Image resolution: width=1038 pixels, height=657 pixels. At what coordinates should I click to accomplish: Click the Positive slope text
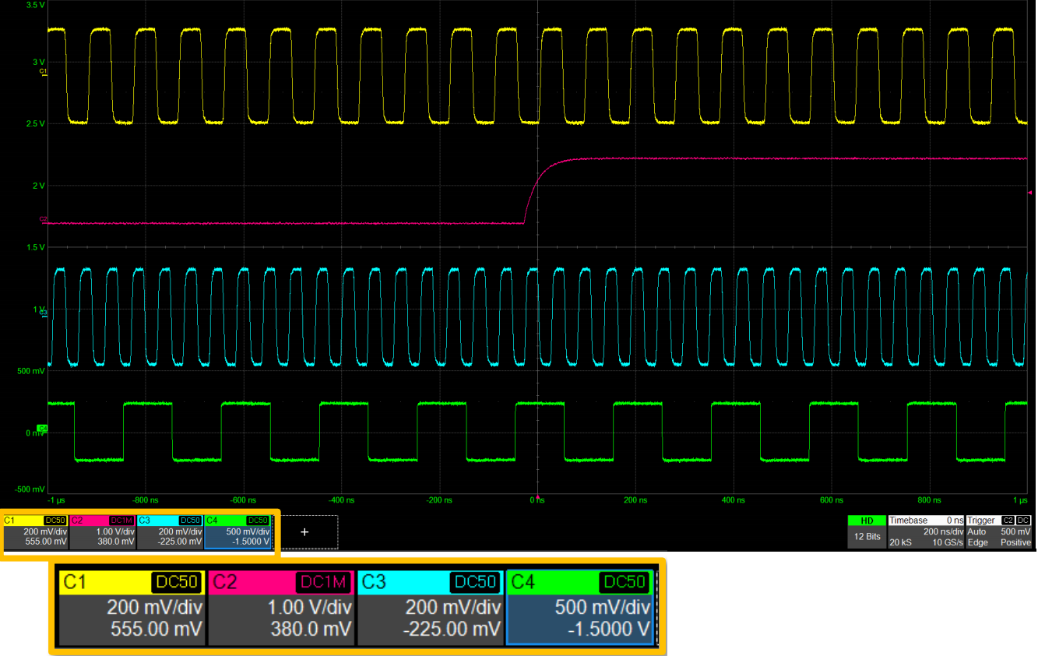[1015, 542]
